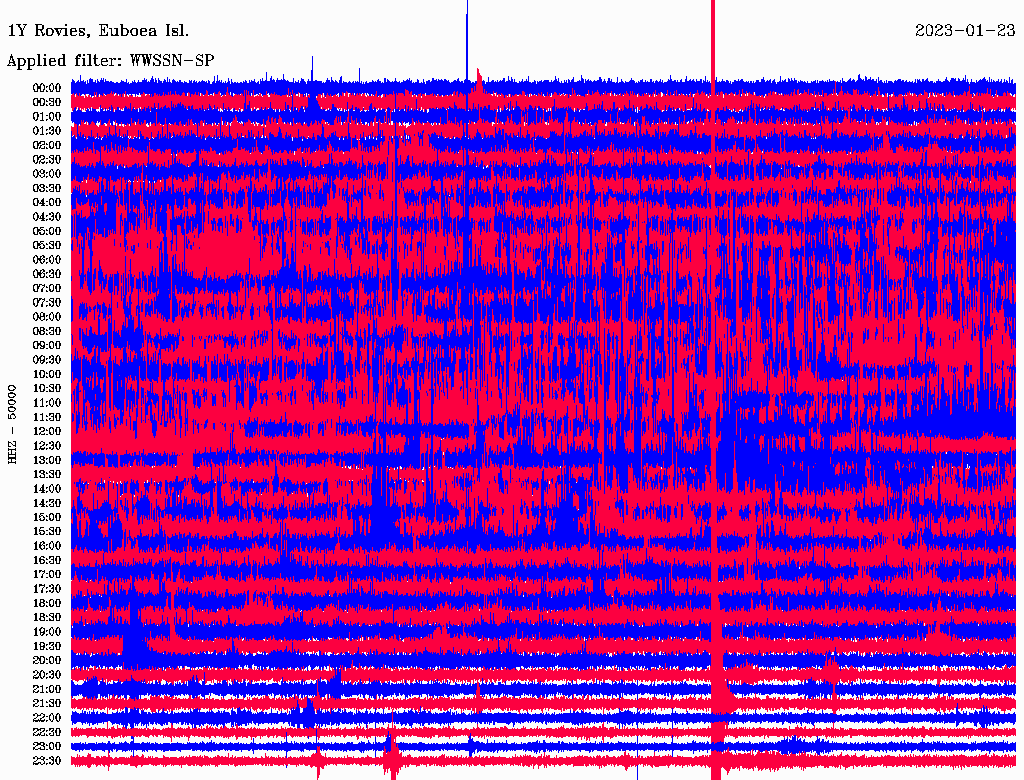This screenshot has height=780, width=1024.
Task: Select the 00:30 time label
Action: point(47,102)
